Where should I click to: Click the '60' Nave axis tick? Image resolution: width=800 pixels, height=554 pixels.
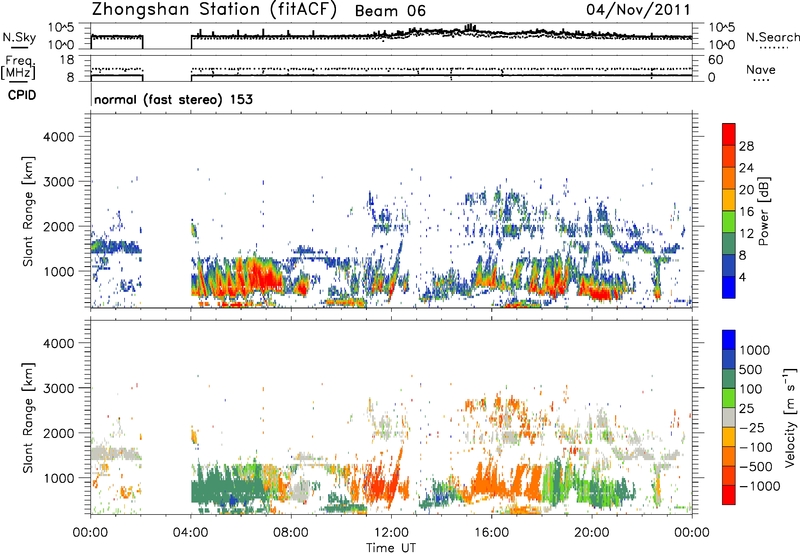715,60
